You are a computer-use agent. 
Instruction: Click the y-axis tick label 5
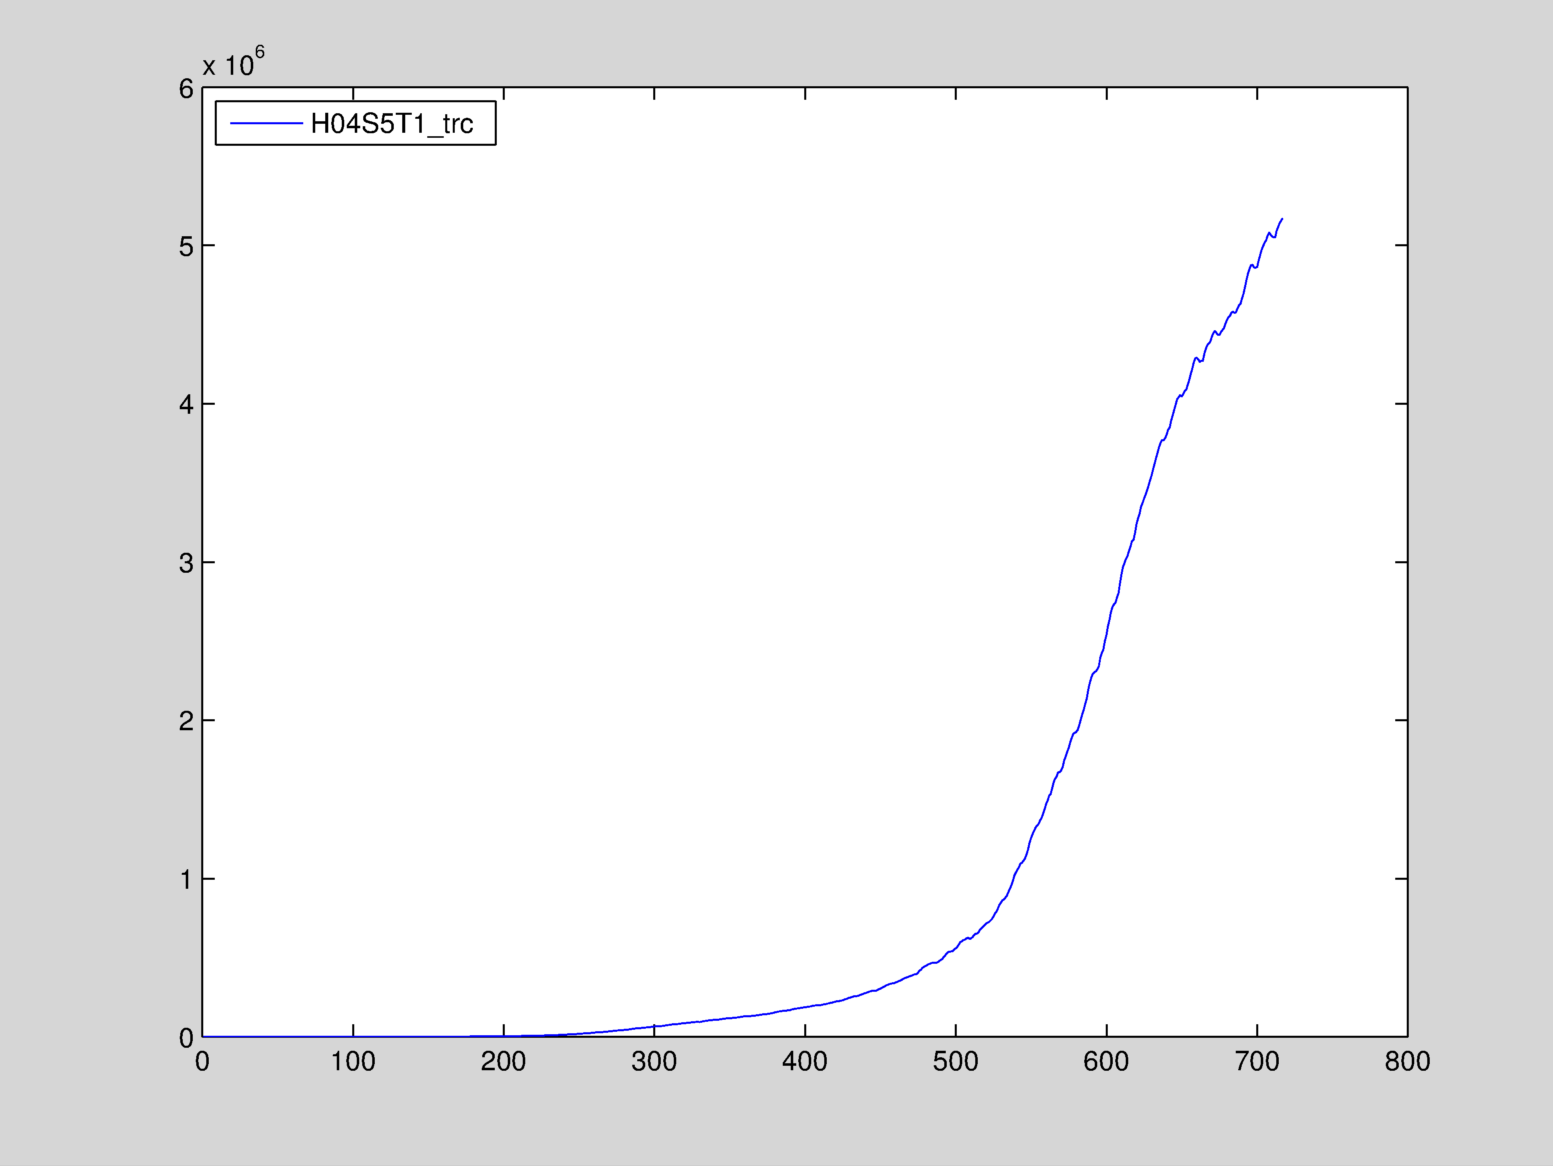coord(186,247)
